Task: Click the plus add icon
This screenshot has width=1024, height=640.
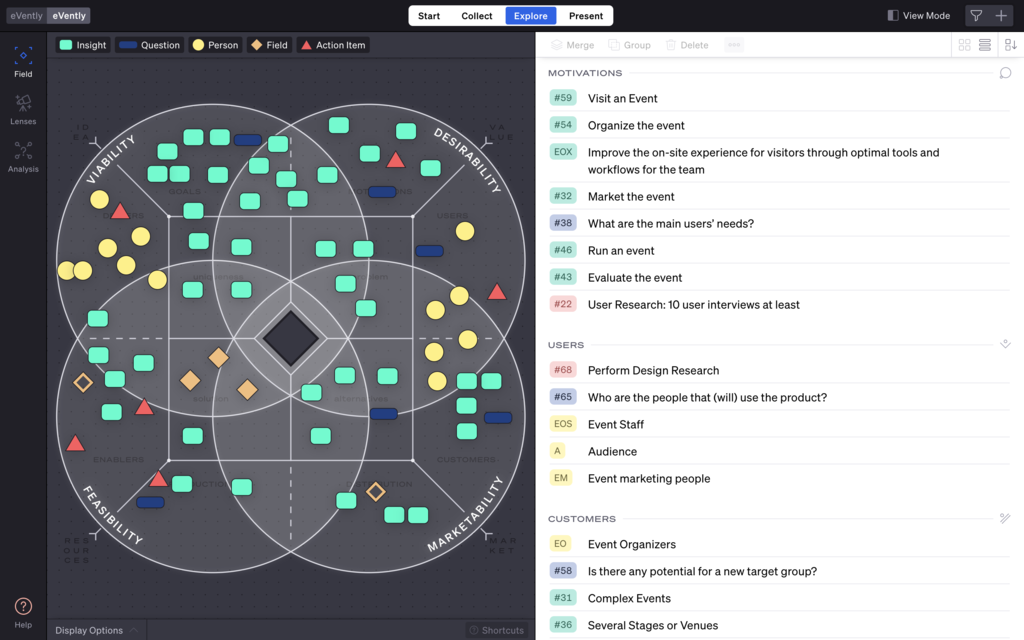Action: click(x=1000, y=16)
